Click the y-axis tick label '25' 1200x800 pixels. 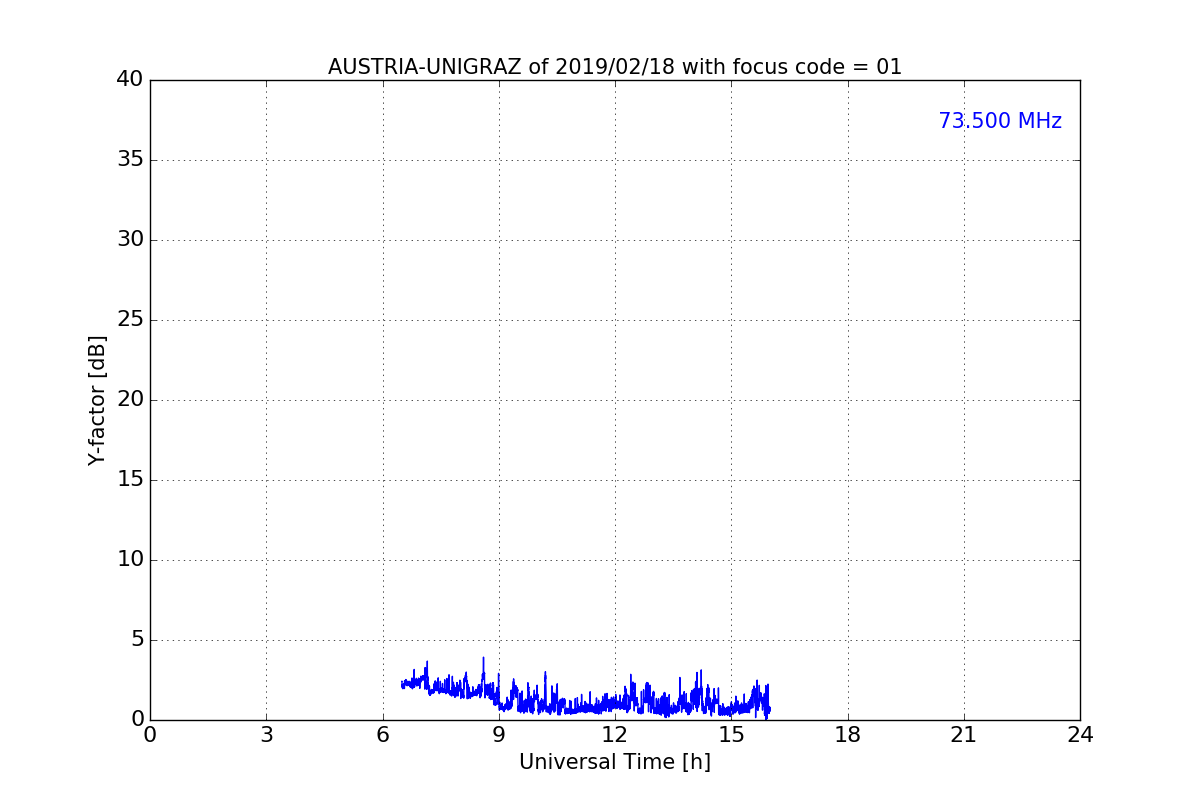(130, 319)
